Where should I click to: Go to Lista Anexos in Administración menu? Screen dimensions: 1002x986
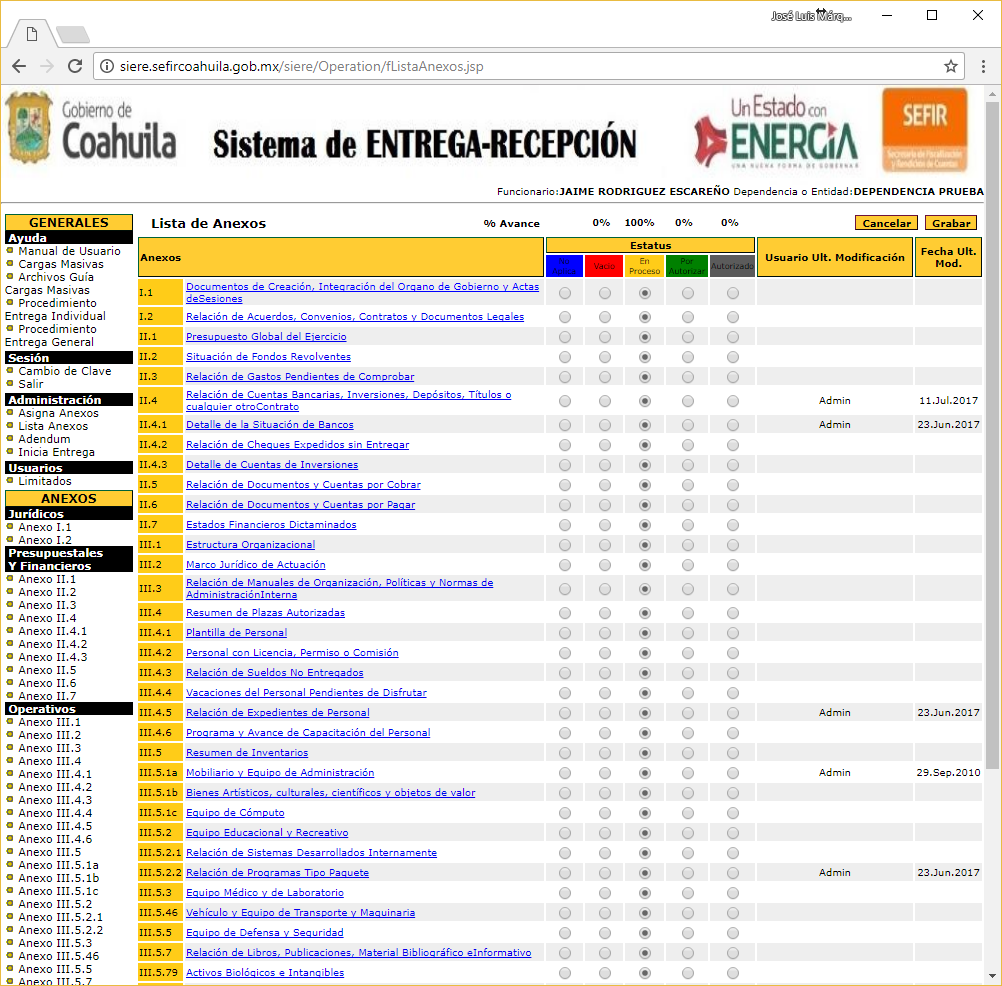53,426
